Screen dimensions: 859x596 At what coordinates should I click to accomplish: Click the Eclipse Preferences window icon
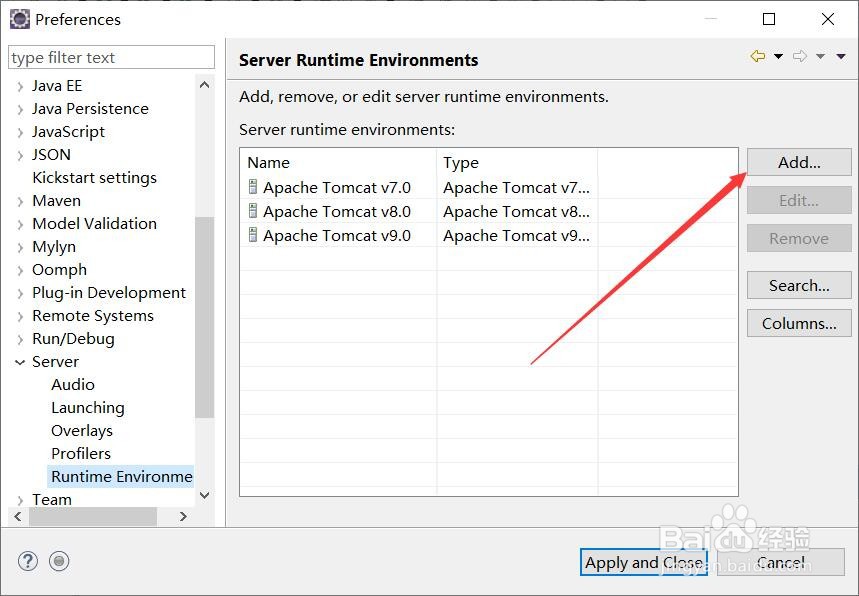click(20, 19)
